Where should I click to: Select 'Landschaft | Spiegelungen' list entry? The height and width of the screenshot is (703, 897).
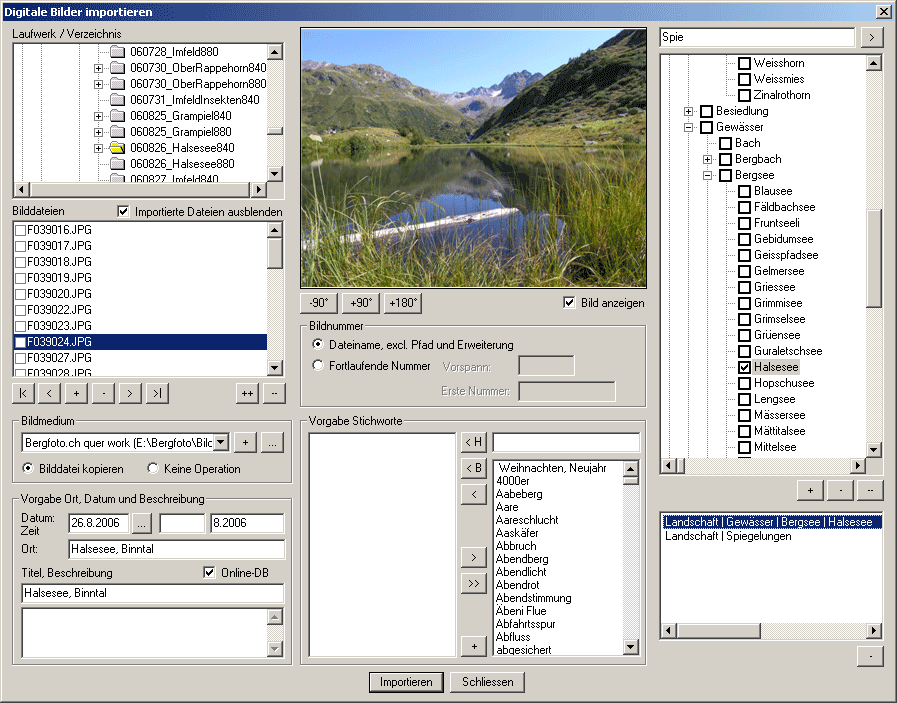[x=728, y=536]
